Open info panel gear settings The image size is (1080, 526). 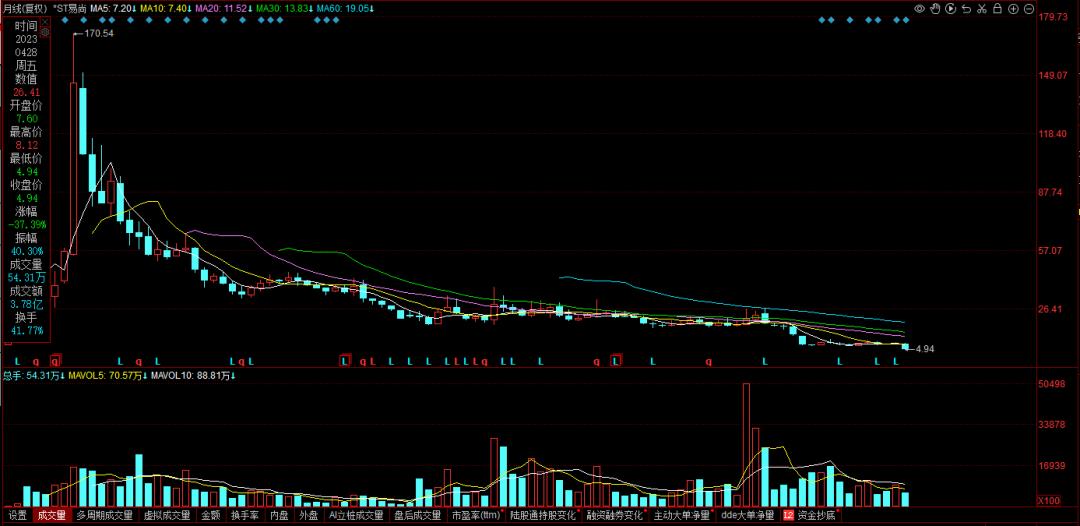[45, 32]
